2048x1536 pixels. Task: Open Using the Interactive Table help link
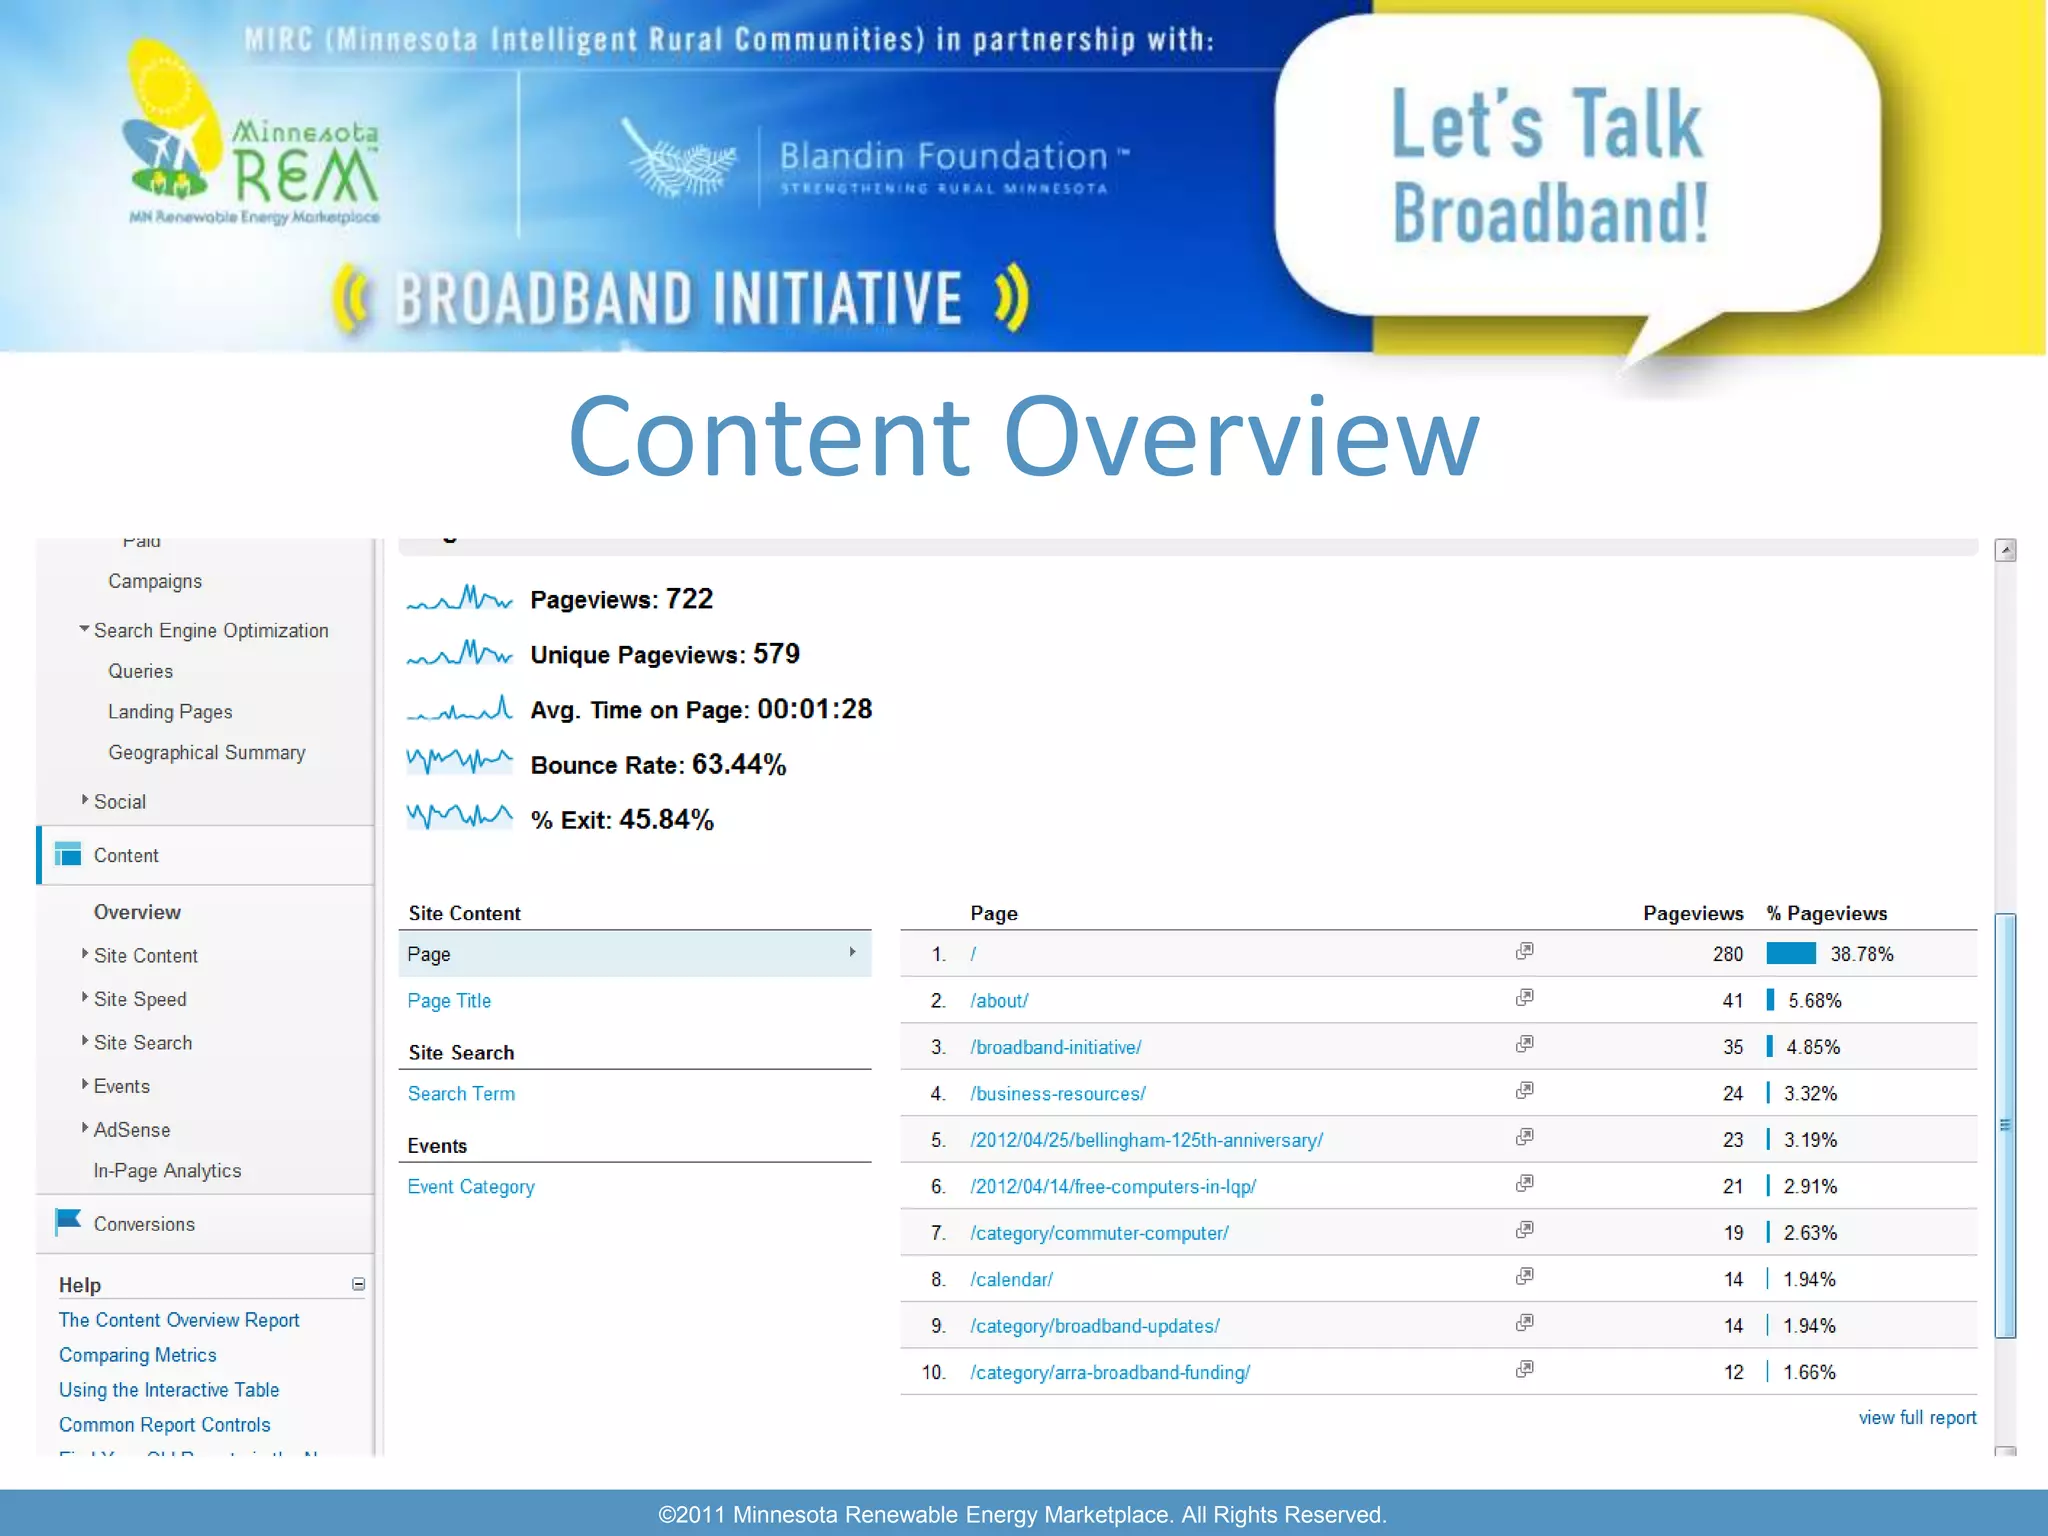tap(169, 1390)
